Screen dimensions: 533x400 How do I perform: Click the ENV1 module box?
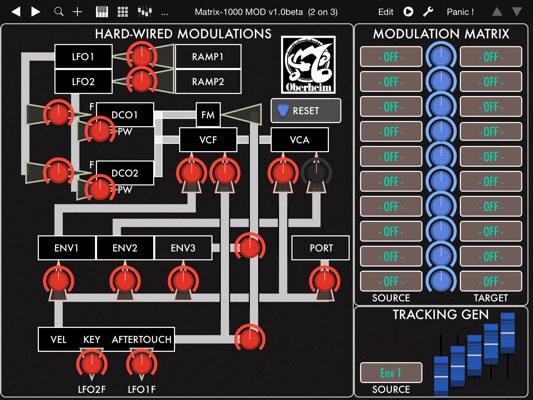pyautogui.click(x=67, y=248)
